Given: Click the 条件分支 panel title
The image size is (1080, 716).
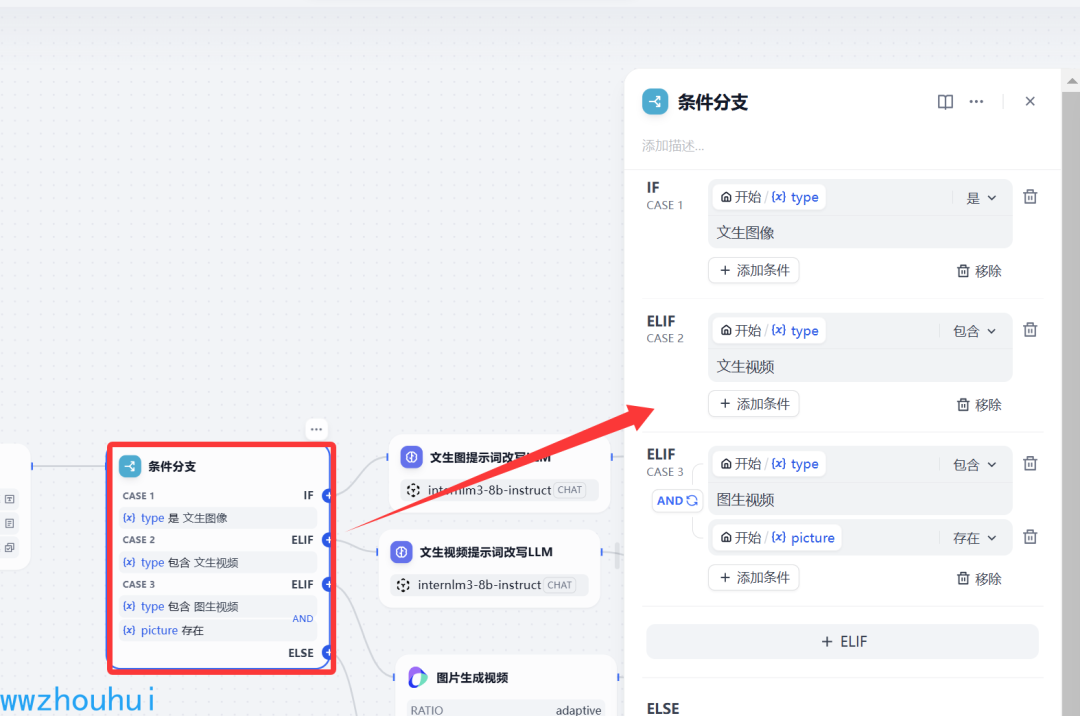Looking at the screenshot, I should click(x=712, y=103).
